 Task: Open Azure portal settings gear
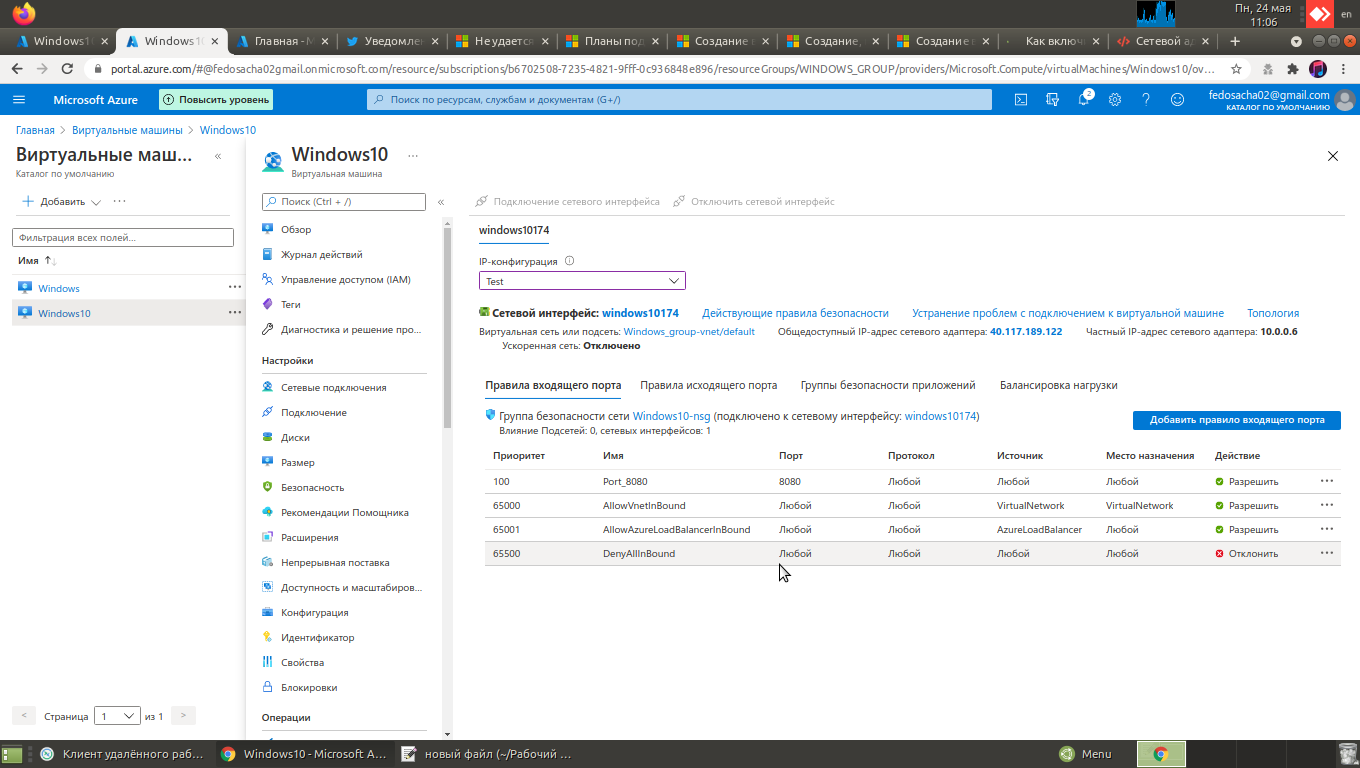click(1115, 100)
